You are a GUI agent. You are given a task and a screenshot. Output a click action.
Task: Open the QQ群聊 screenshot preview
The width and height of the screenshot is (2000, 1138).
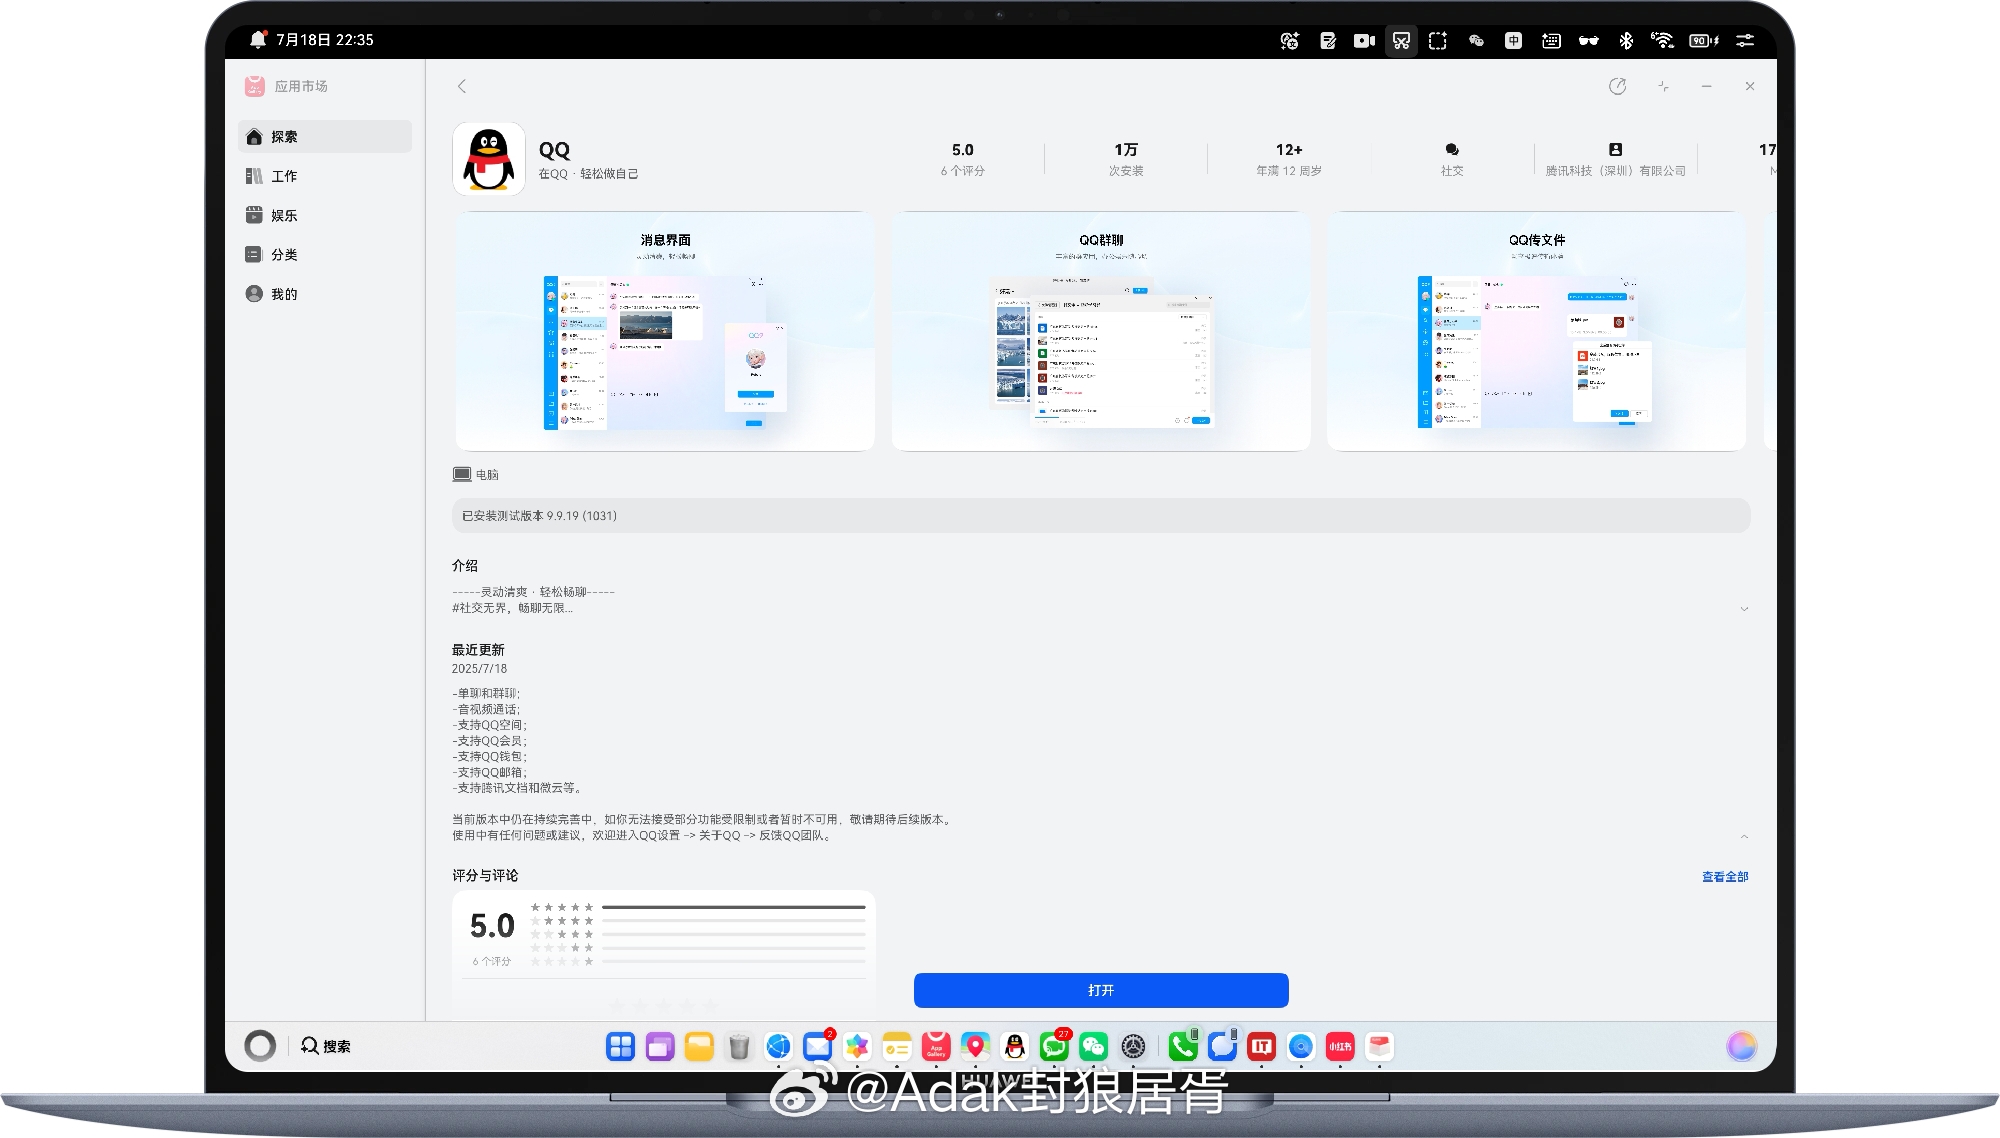(1100, 331)
